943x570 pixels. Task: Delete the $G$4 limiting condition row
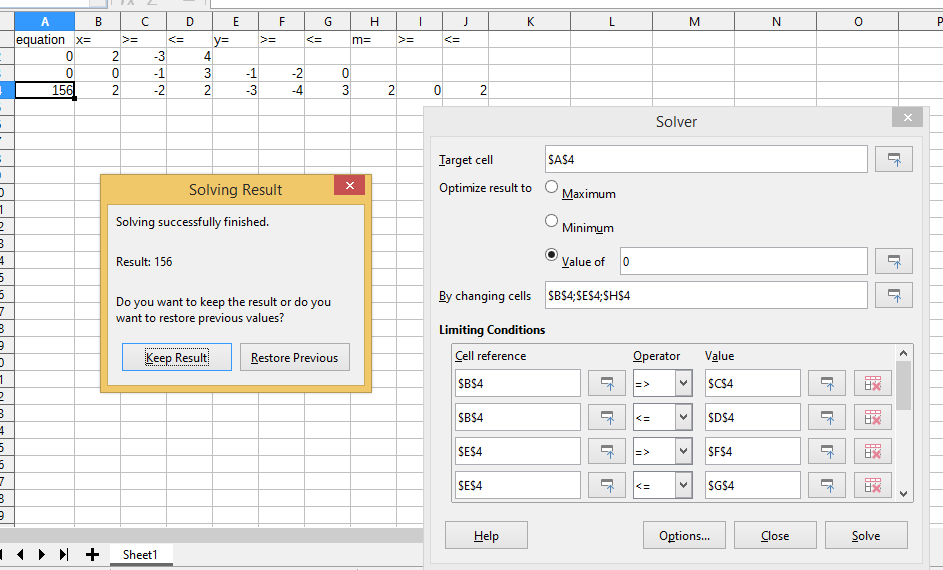(871, 485)
